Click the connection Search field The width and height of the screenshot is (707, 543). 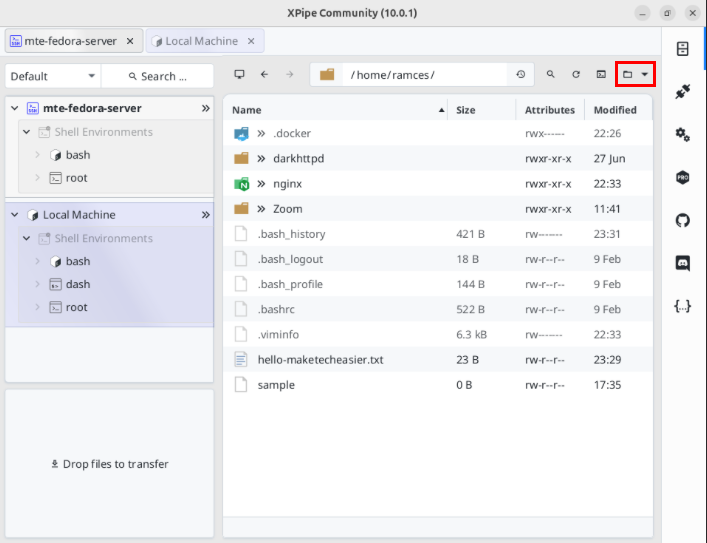157,76
